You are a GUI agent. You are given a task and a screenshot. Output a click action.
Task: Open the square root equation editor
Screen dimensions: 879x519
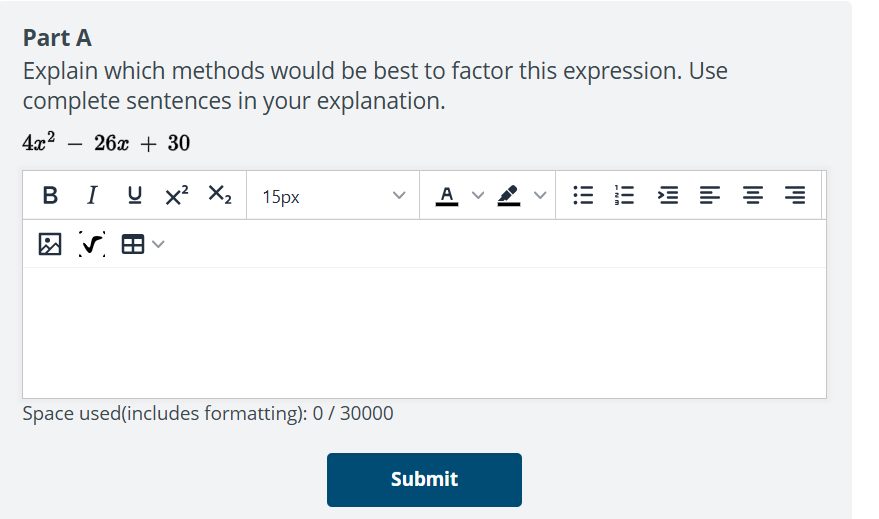[x=92, y=243]
